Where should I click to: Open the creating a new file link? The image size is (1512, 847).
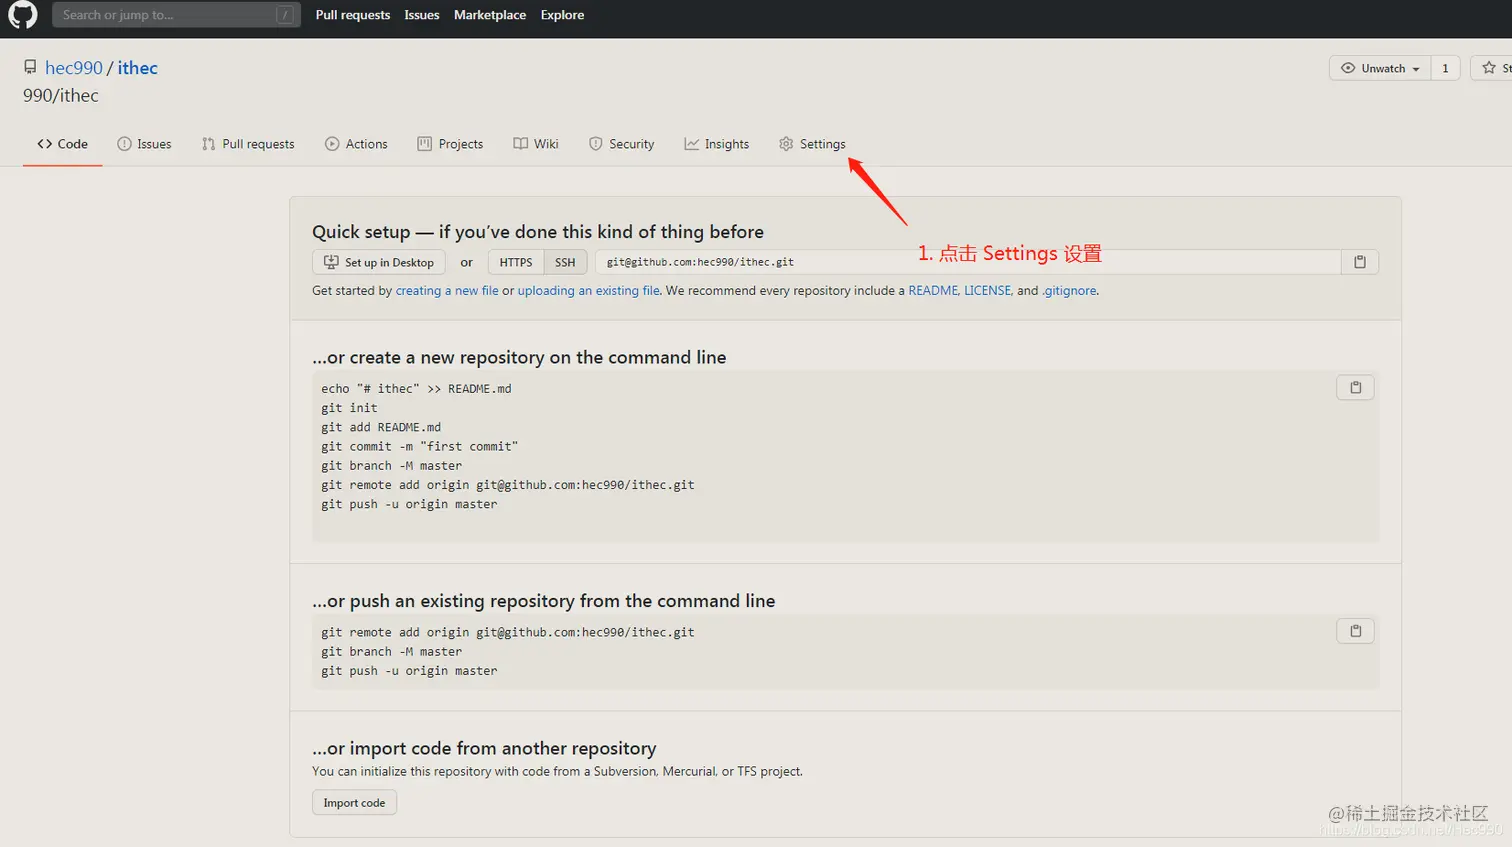tap(447, 291)
